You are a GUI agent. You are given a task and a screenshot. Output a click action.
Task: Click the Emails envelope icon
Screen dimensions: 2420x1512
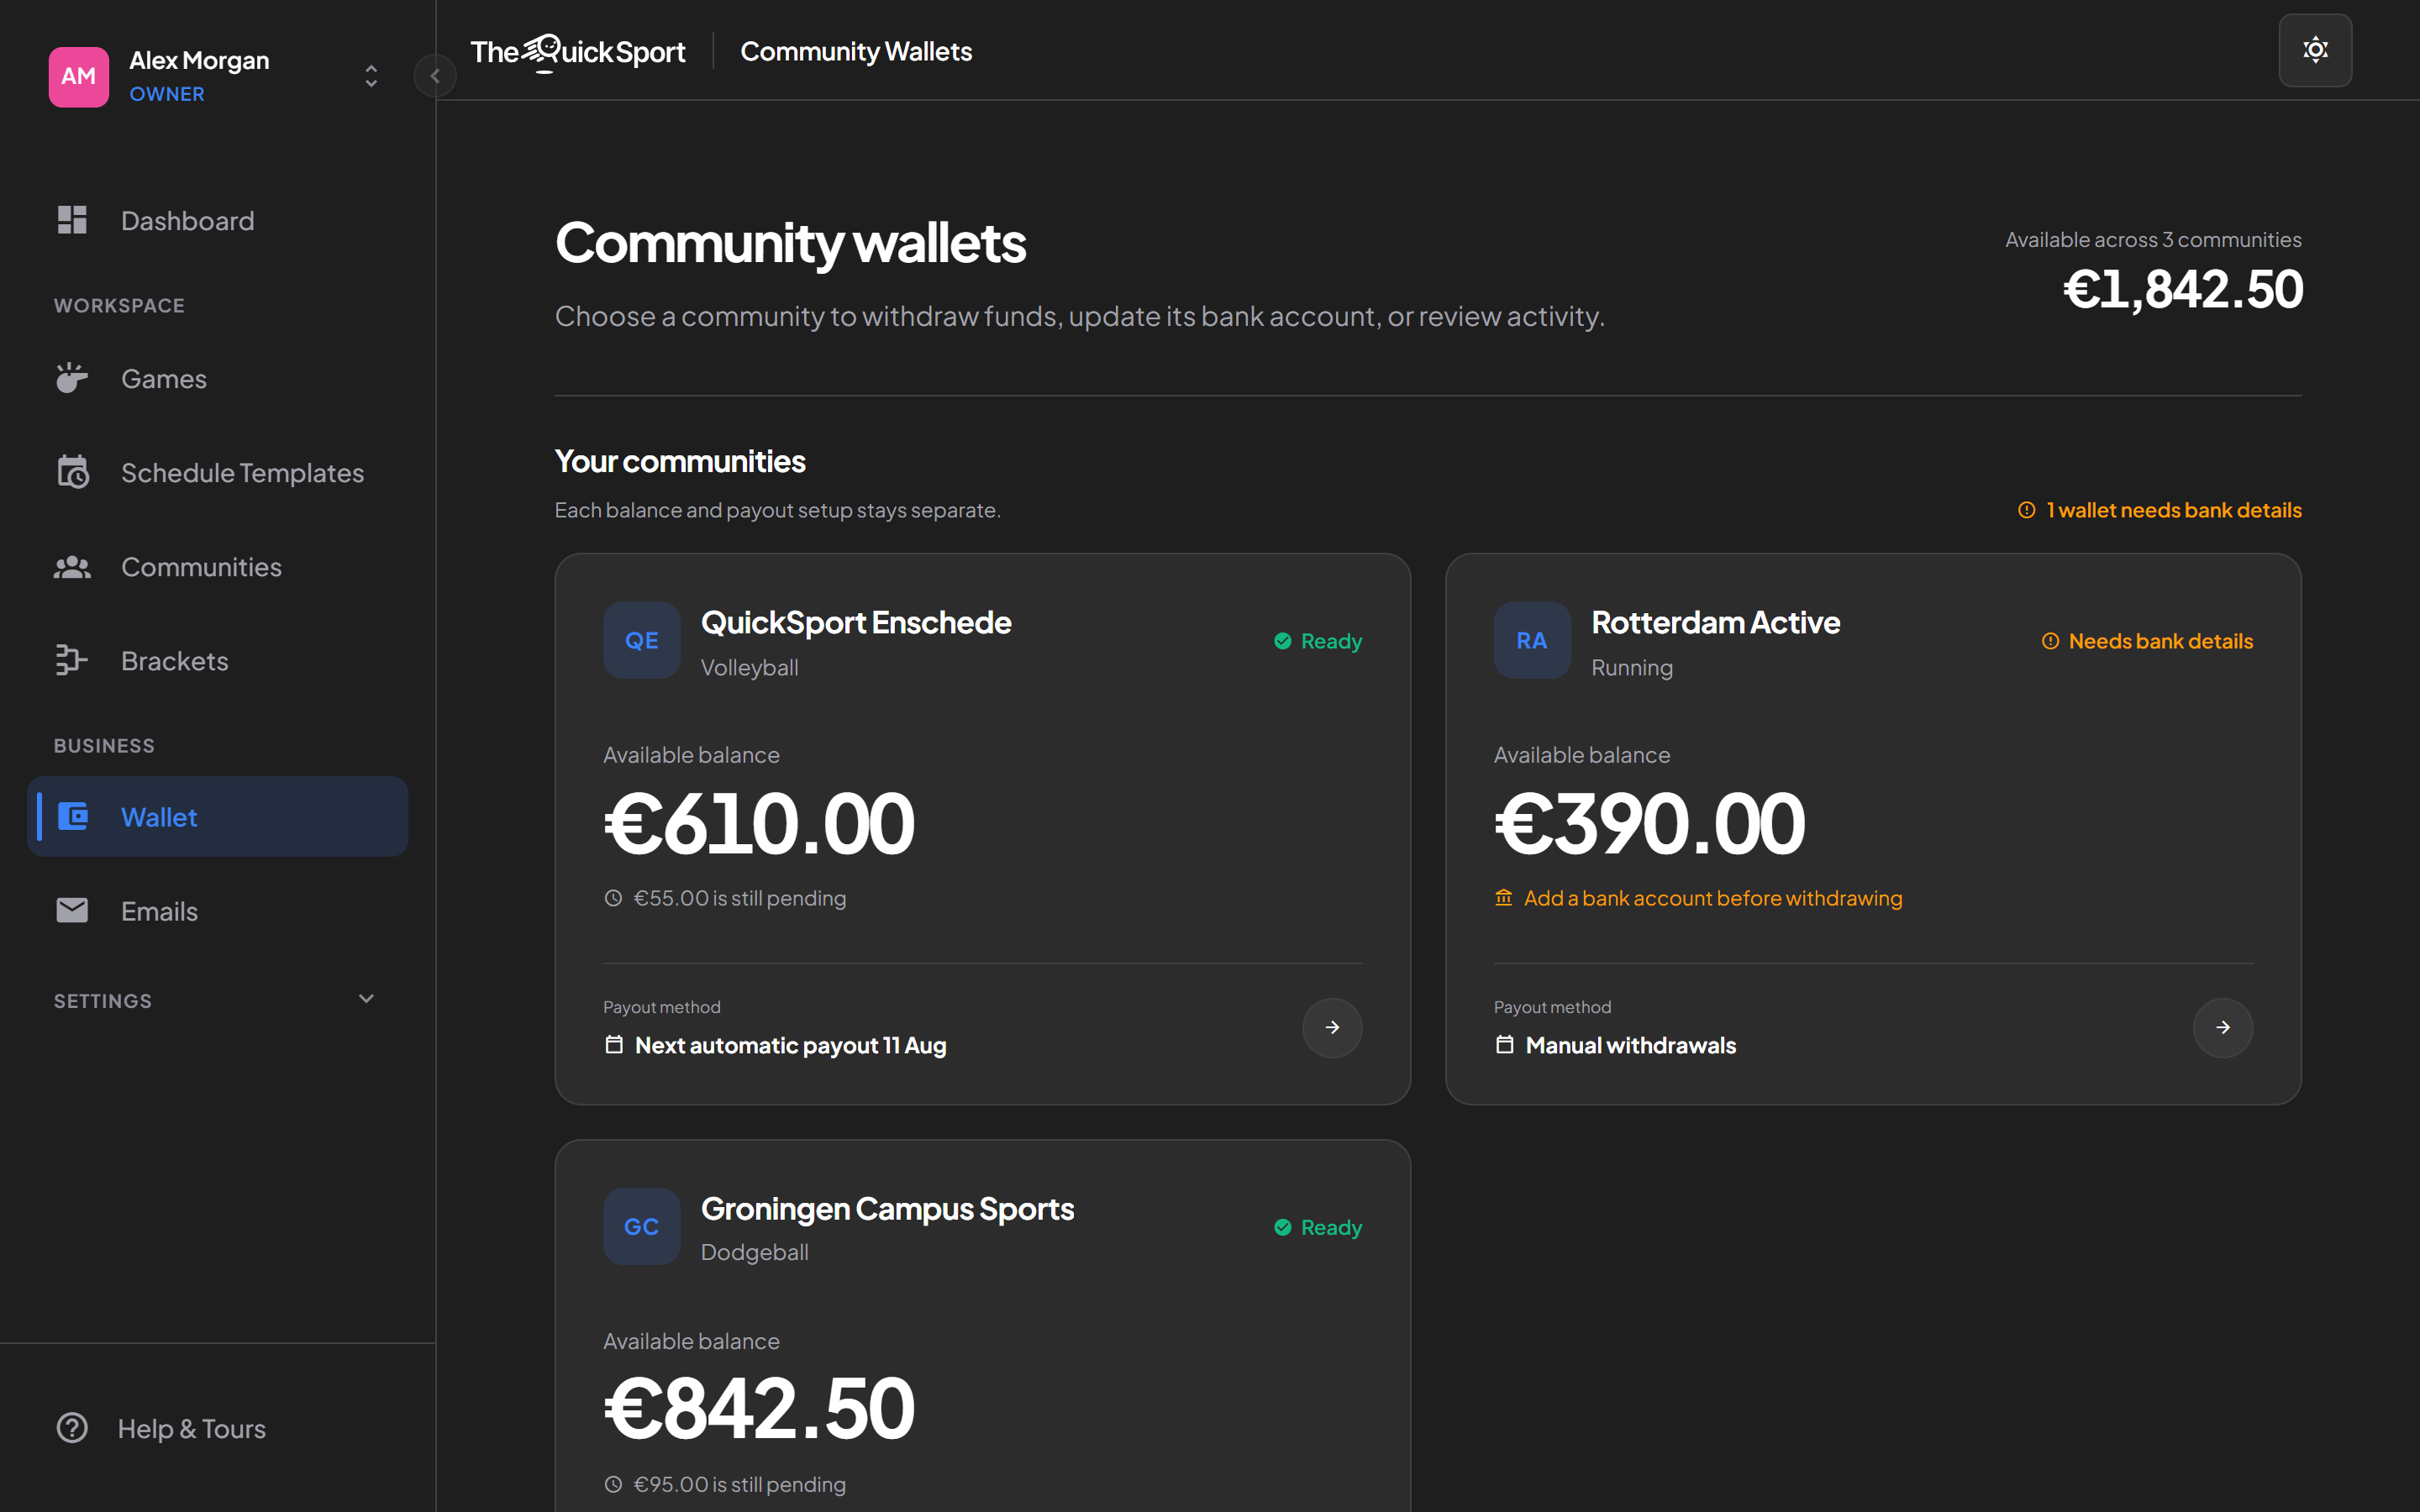(x=72, y=910)
